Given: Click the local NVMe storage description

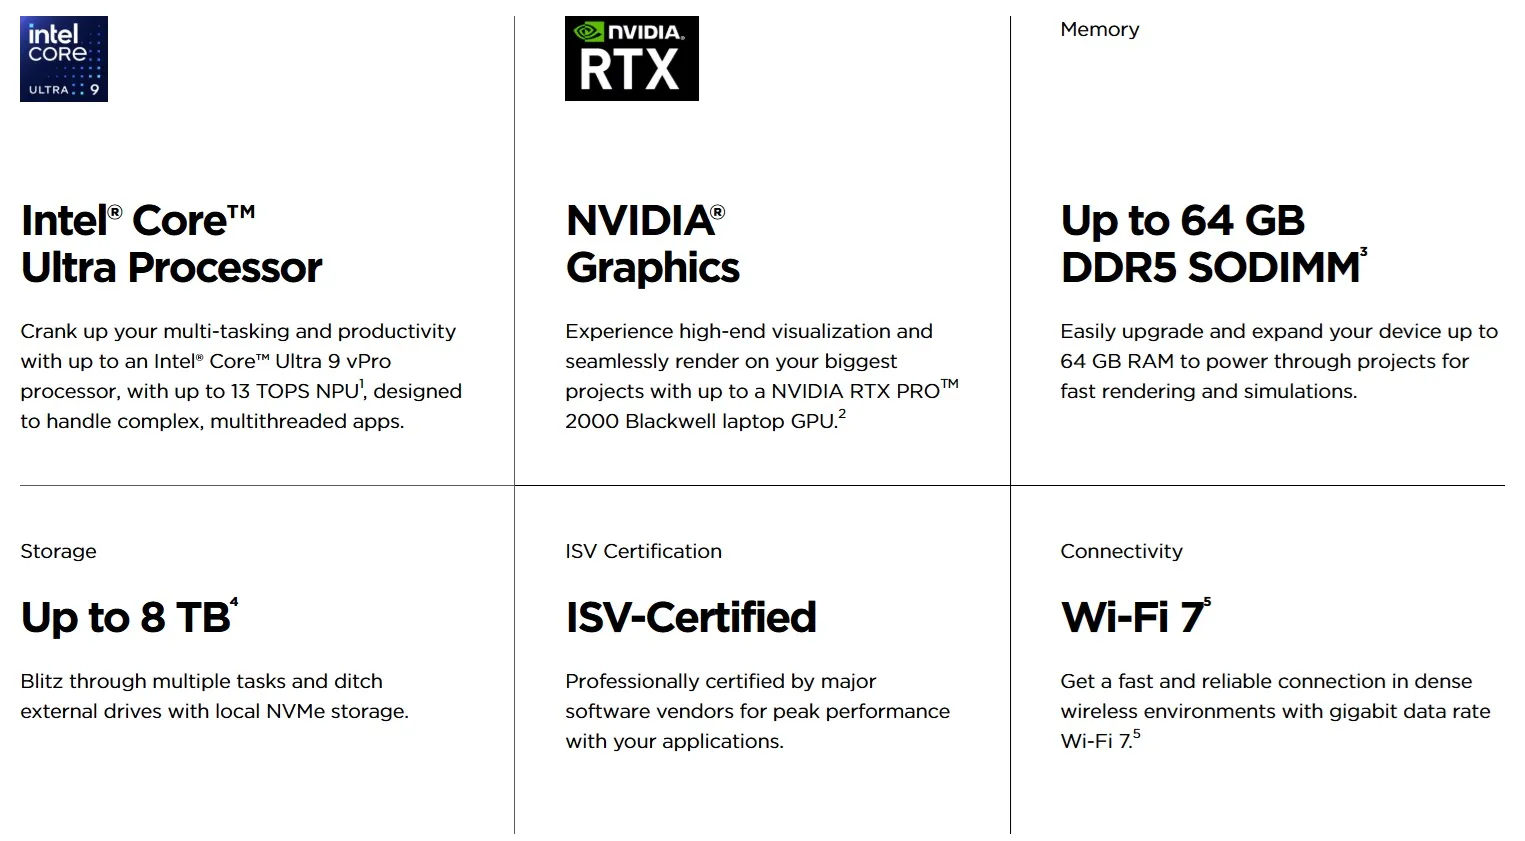Looking at the screenshot, I should (214, 696).
